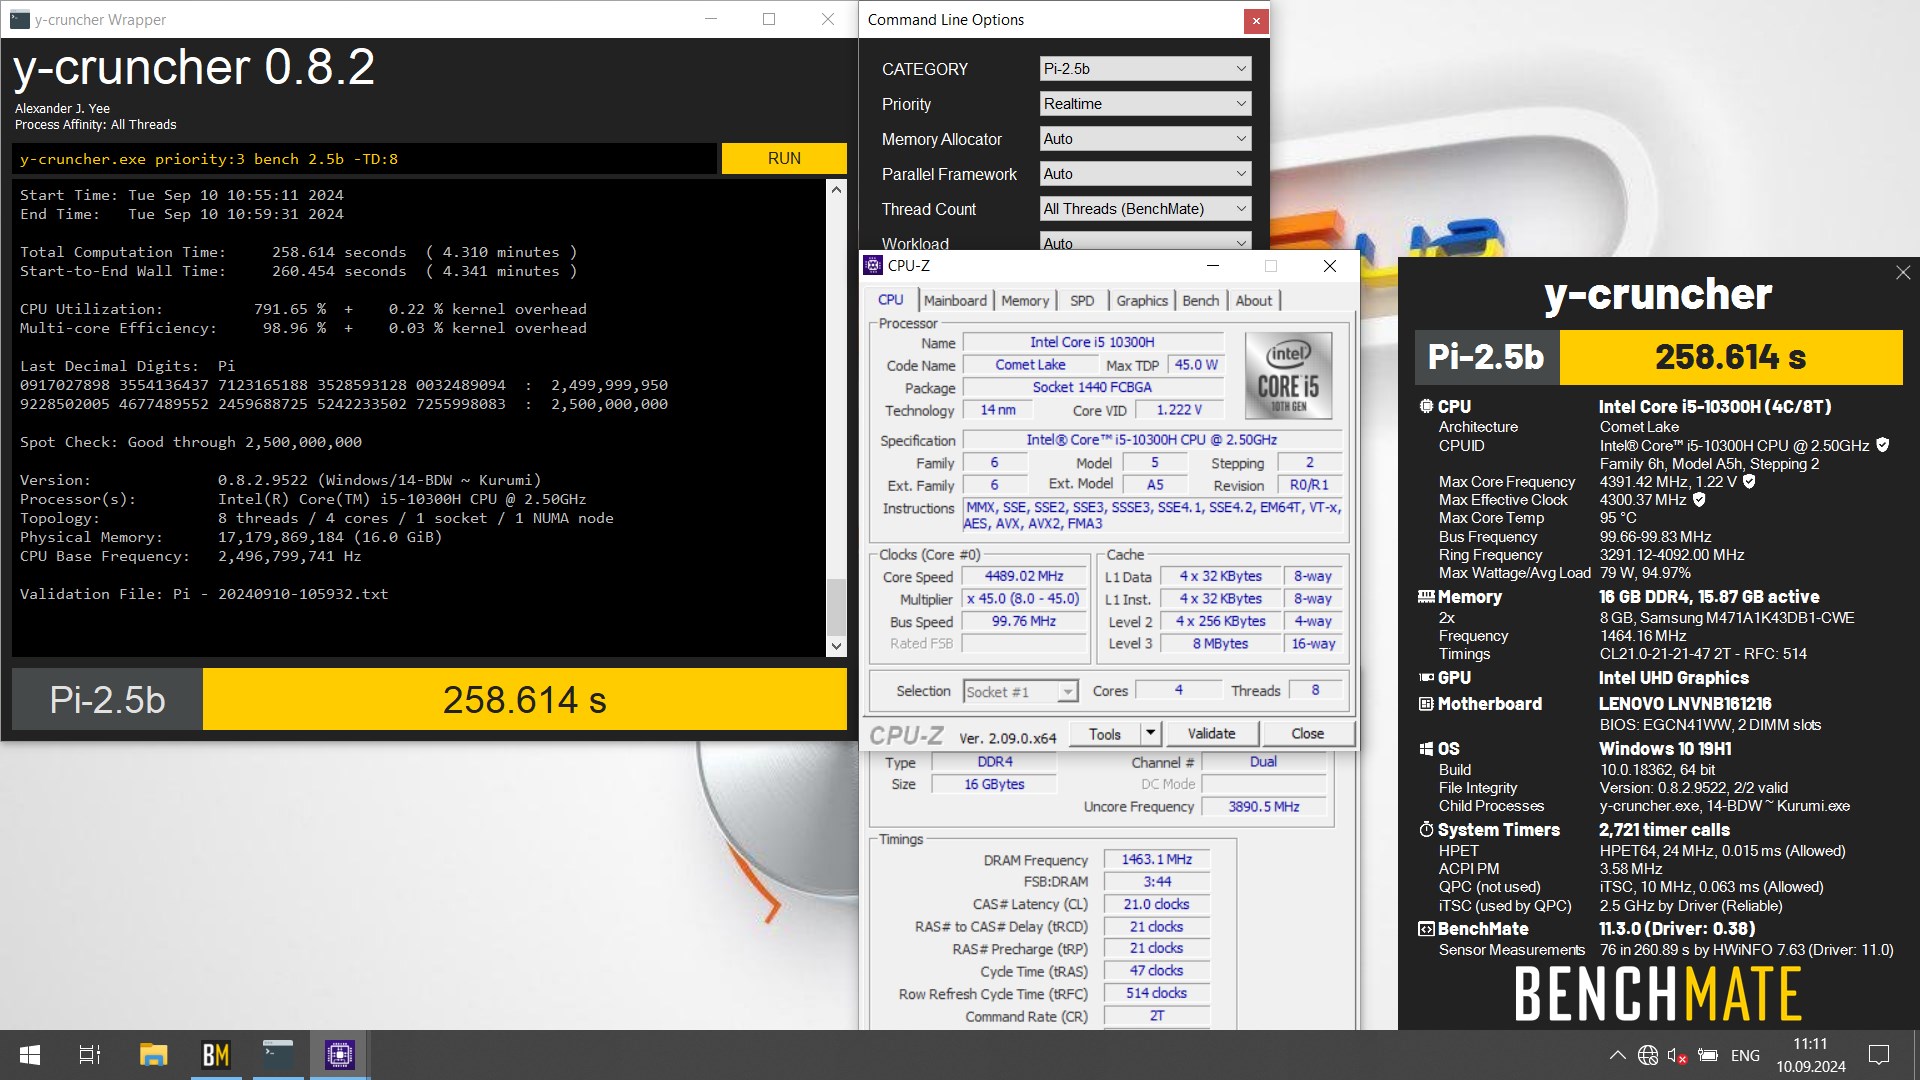The height and width of the screenshot is (1080, 1920).
Task: Minimize the CPU-Z window
Action: point(1213,266)
